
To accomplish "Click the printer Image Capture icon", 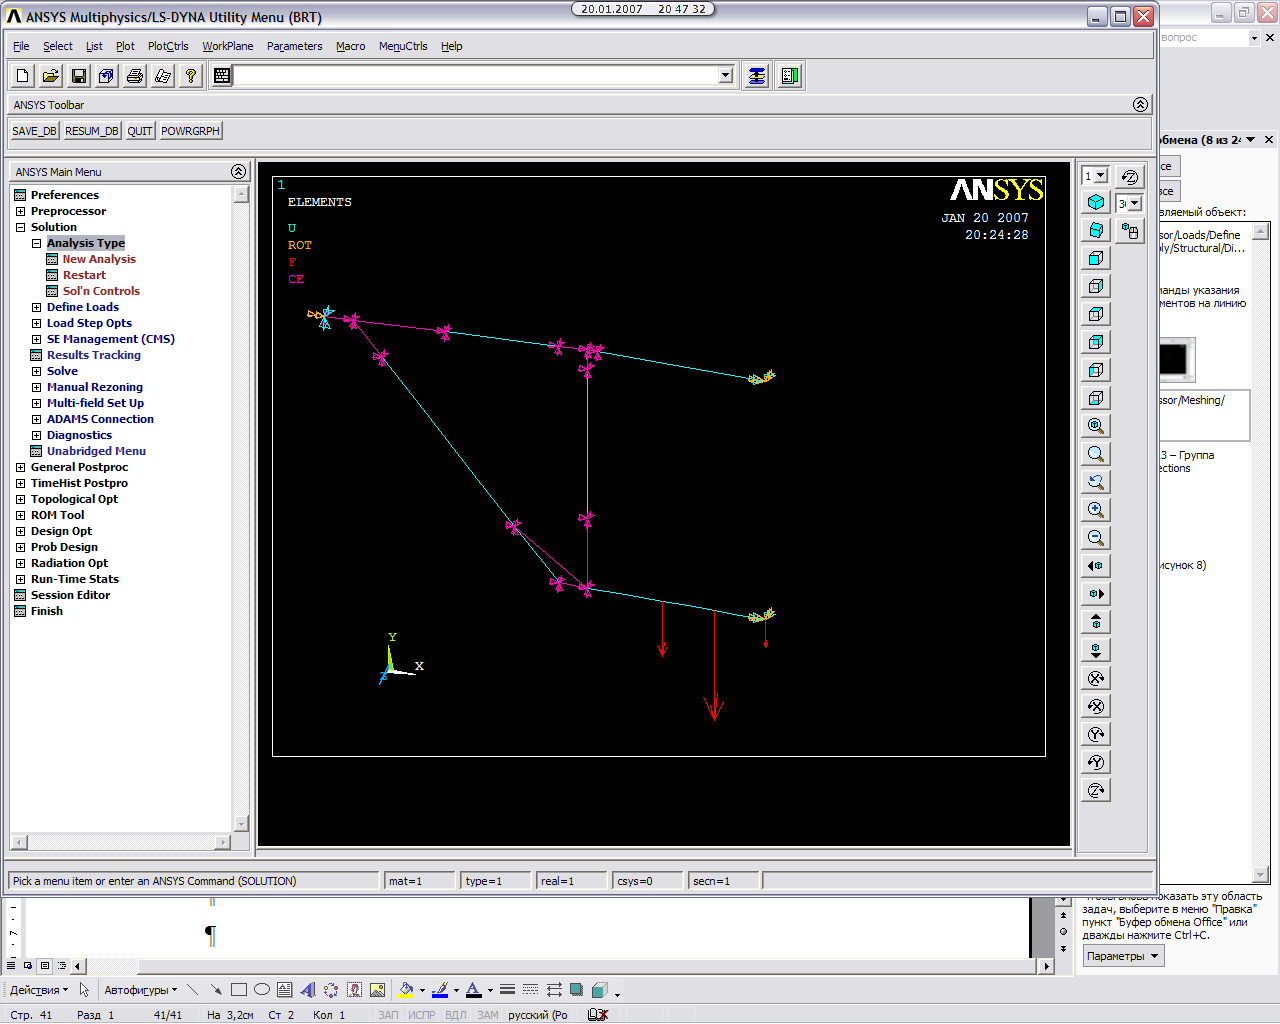I will pos(135,76).
